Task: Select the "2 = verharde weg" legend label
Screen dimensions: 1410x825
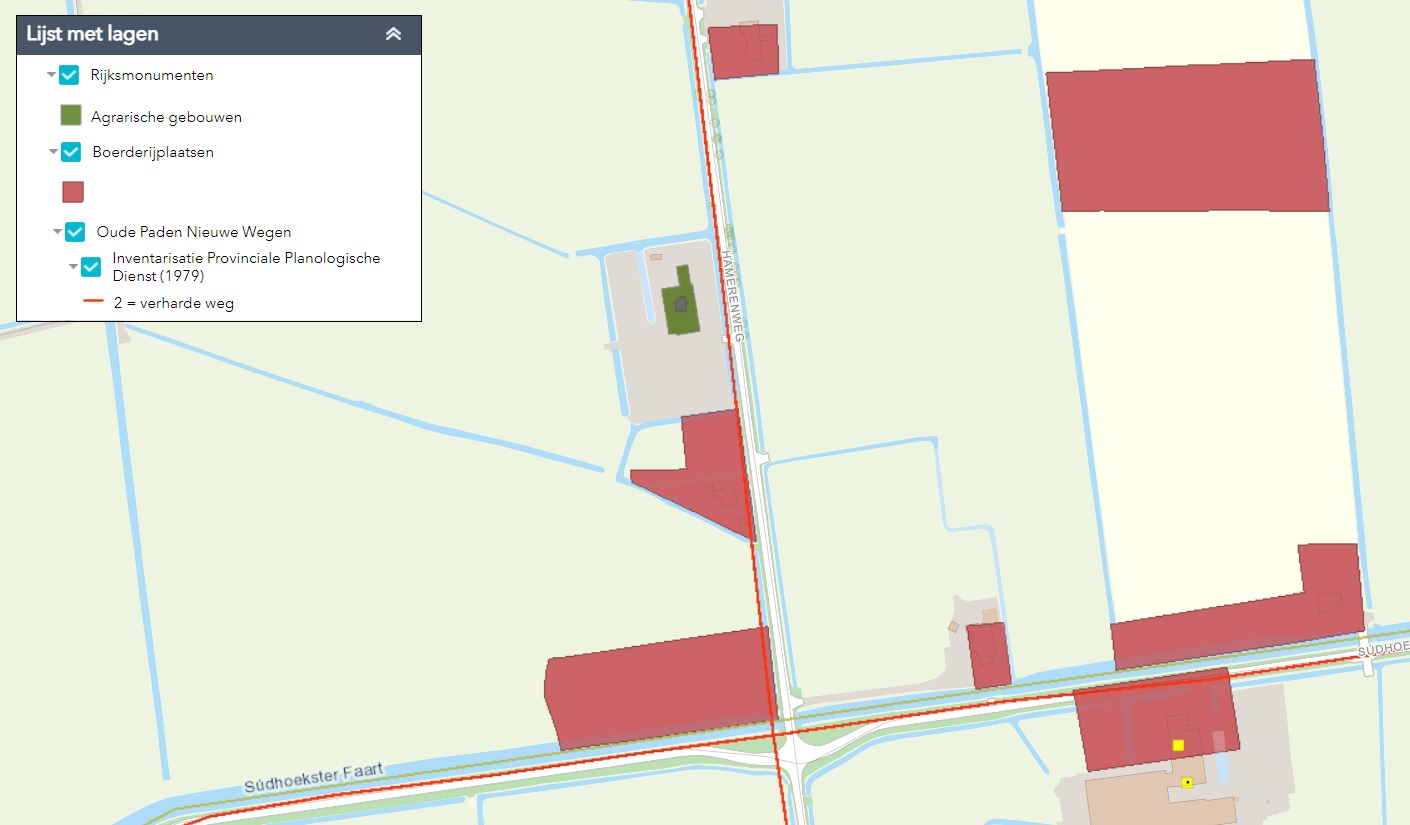Action: click(174, 303)
